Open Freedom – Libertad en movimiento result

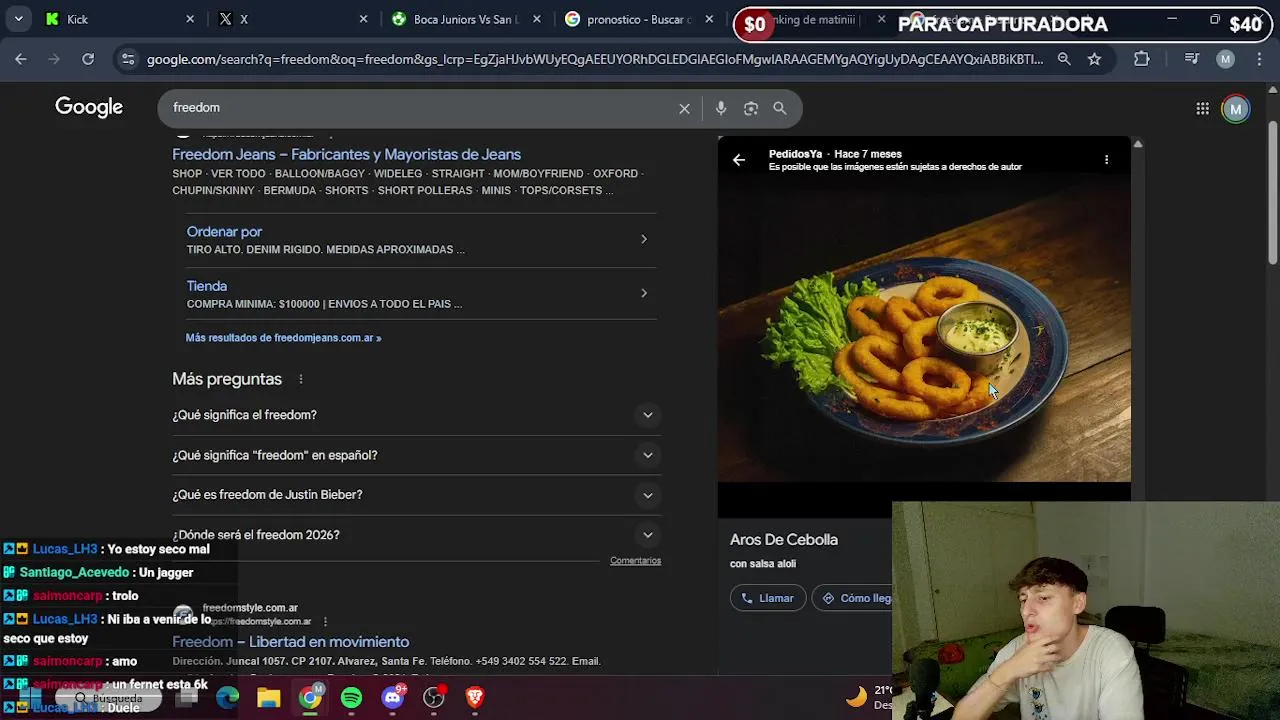pyautogui.click(x=290, y=642)
